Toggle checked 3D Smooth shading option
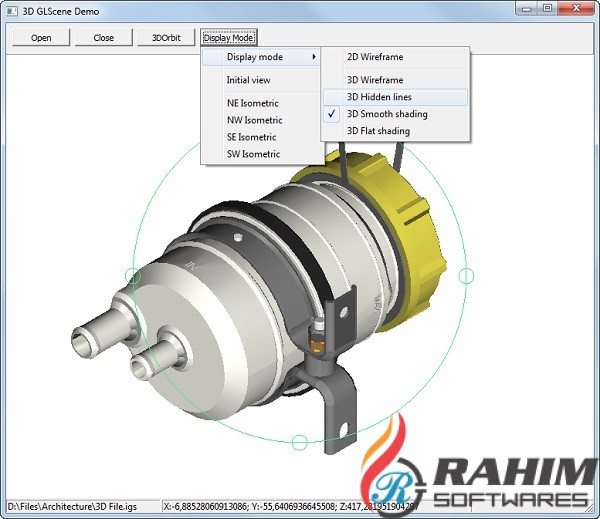 click(395, 114)
